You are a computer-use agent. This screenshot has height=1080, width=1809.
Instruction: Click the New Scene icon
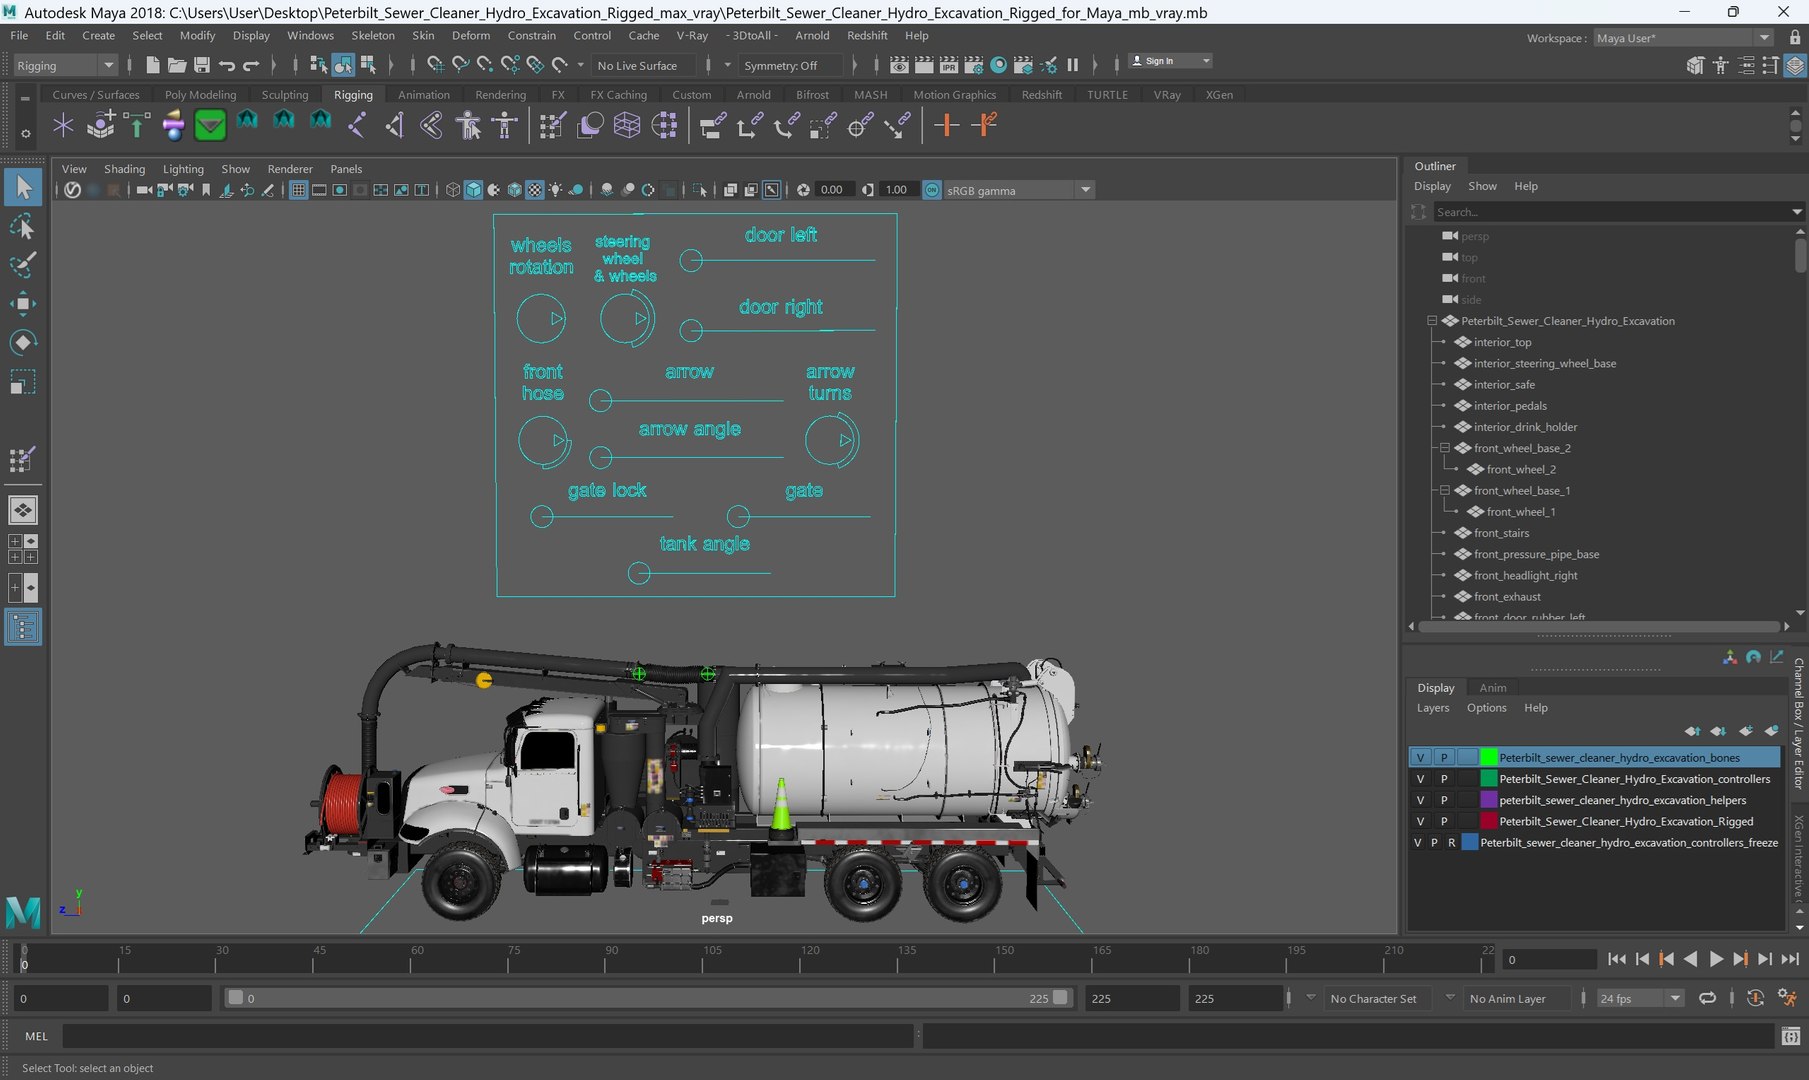tap(153, 65)
